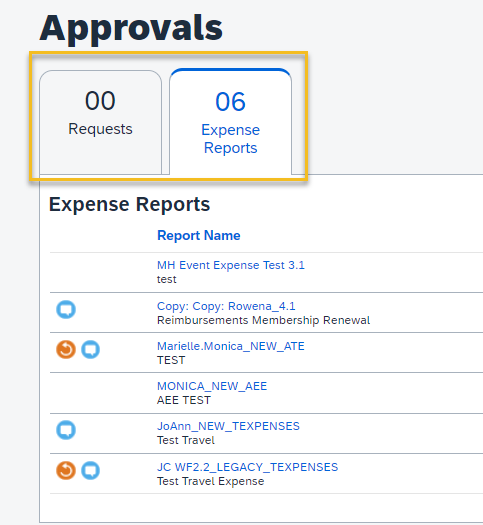Open JoAnn_NEW_TEXPENSES expense report
The width and height of the screenshot is (483, 525).
(x=228, y=426)
